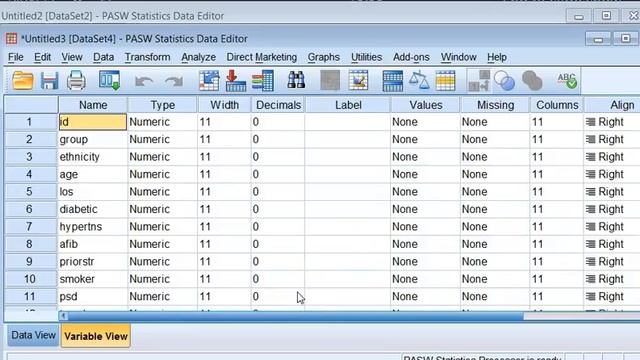Maximize the background Untitled2 DataSet2 window
Screen dimensions: 640x360
click(606, 16)
